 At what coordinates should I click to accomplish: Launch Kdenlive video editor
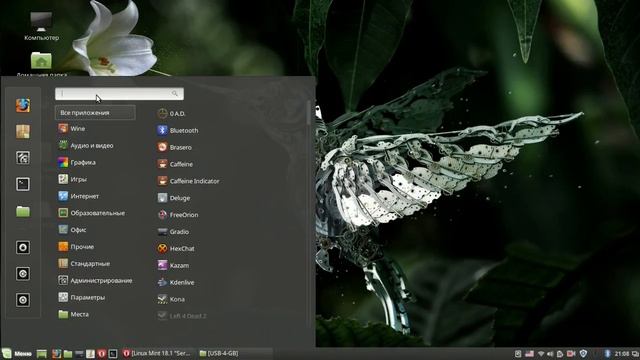click(x=176, y=282)
